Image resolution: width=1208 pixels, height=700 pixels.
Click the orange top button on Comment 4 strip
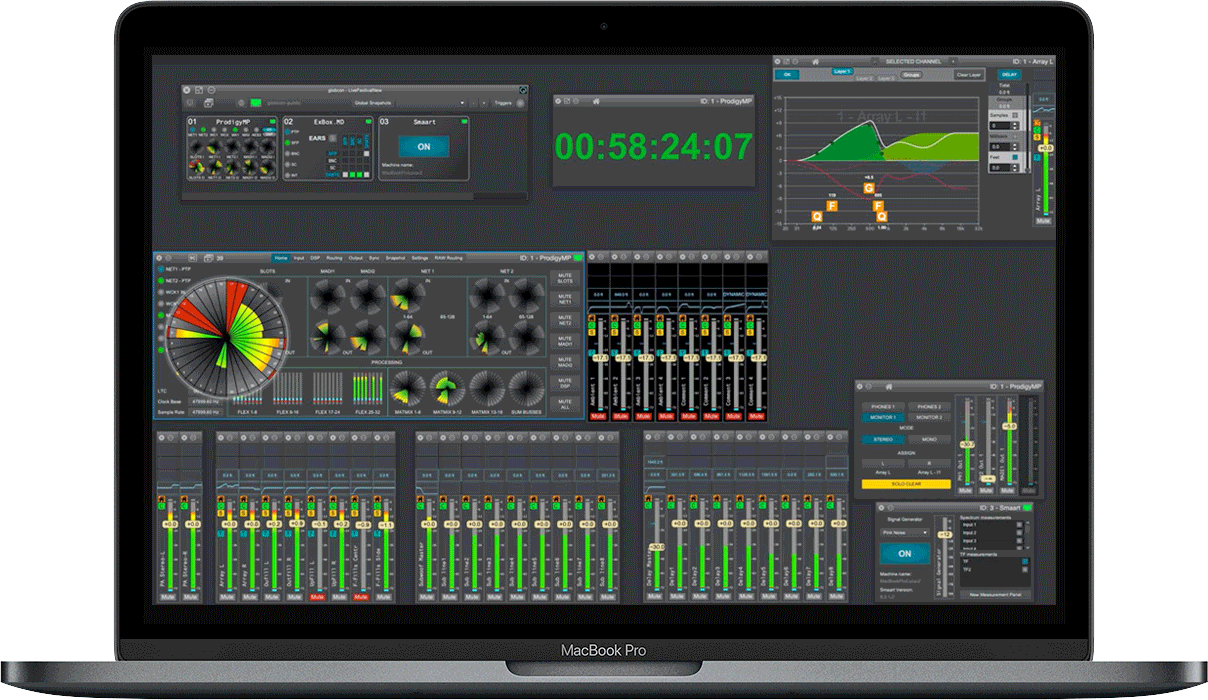click(751, 316)
